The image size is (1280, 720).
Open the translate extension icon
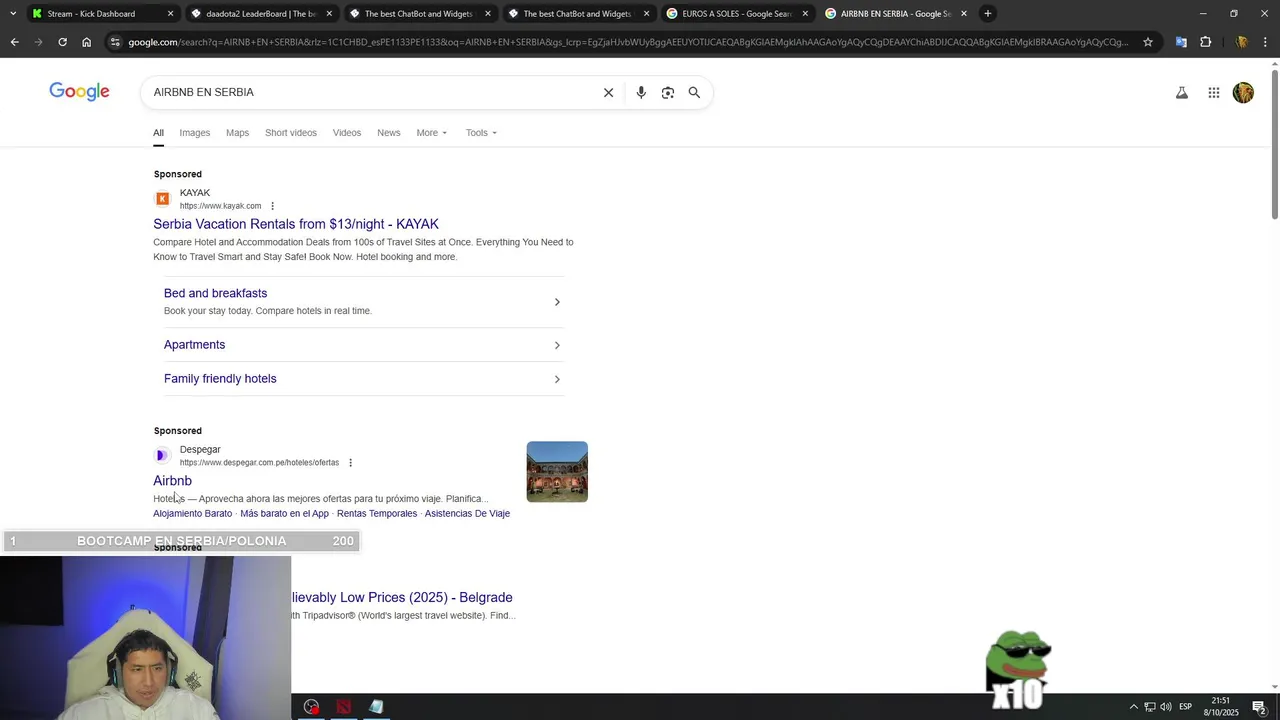[x=1181, y=42]
